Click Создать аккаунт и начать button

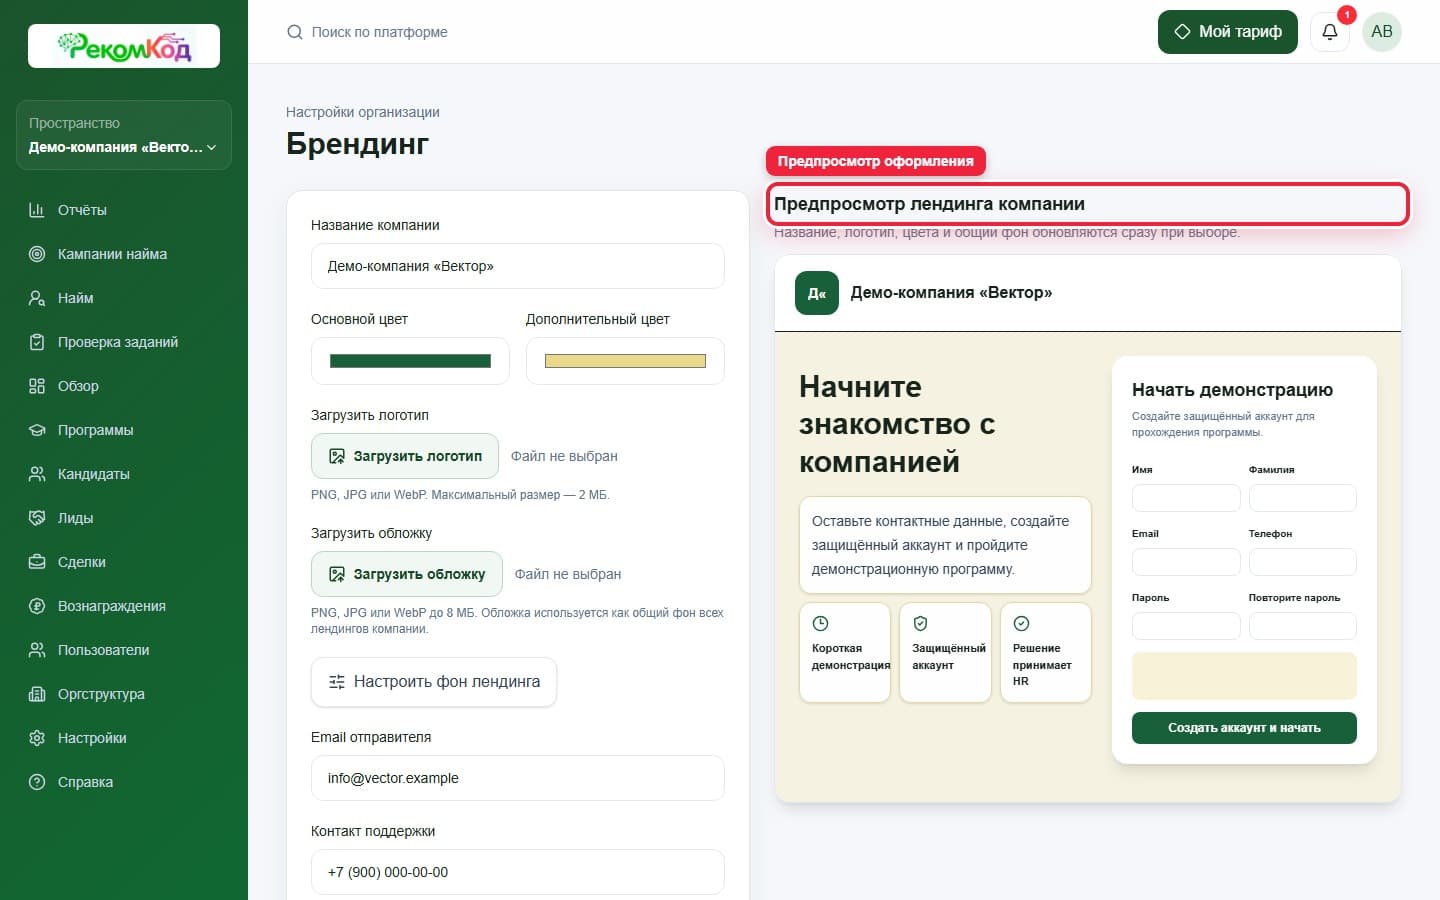point(1244,728)
